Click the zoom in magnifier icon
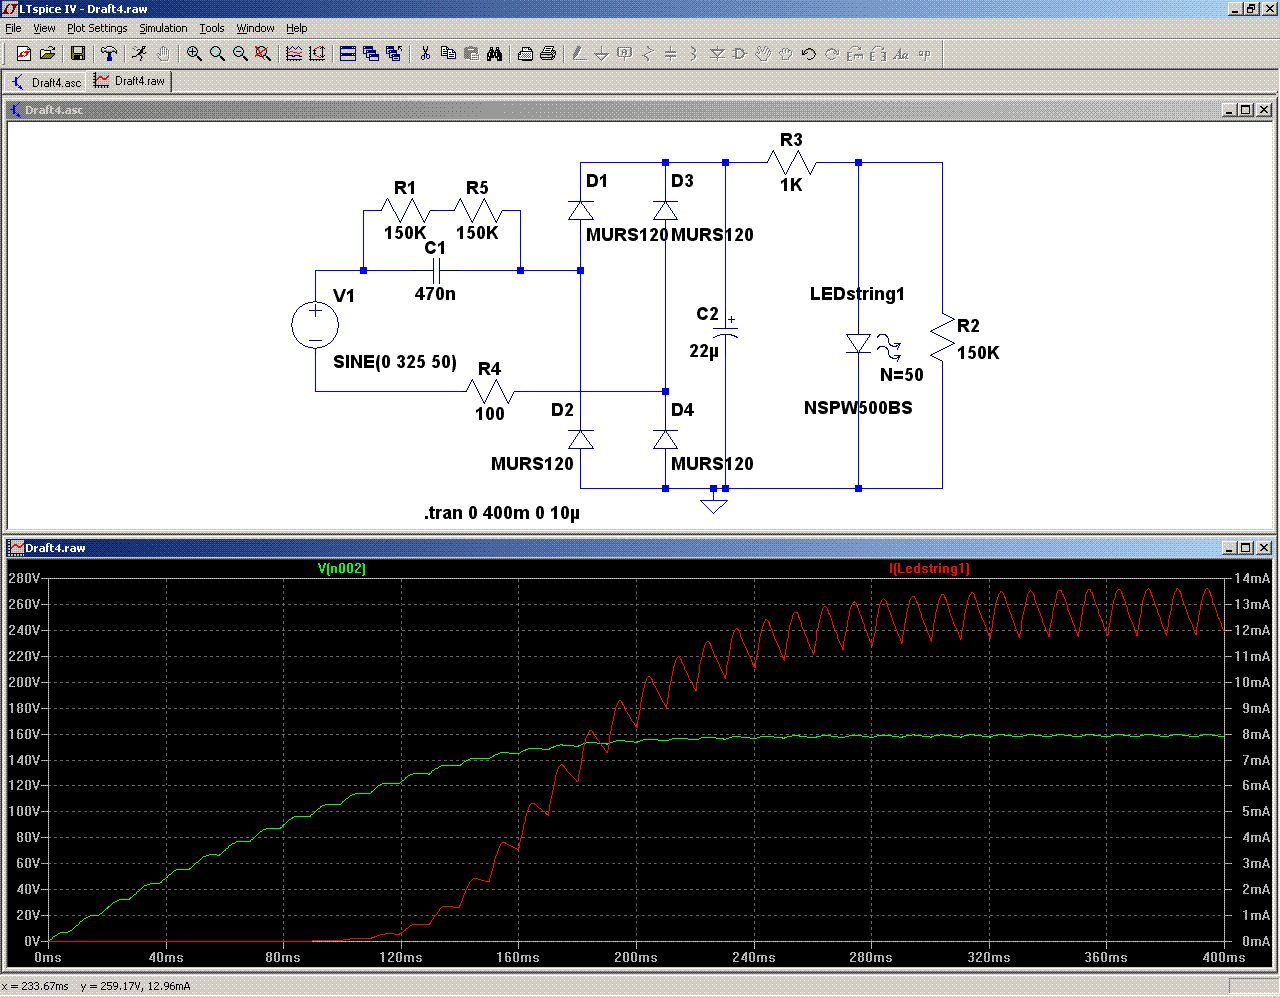Viewport: 1280px width, 998px height. click(194, 54)
